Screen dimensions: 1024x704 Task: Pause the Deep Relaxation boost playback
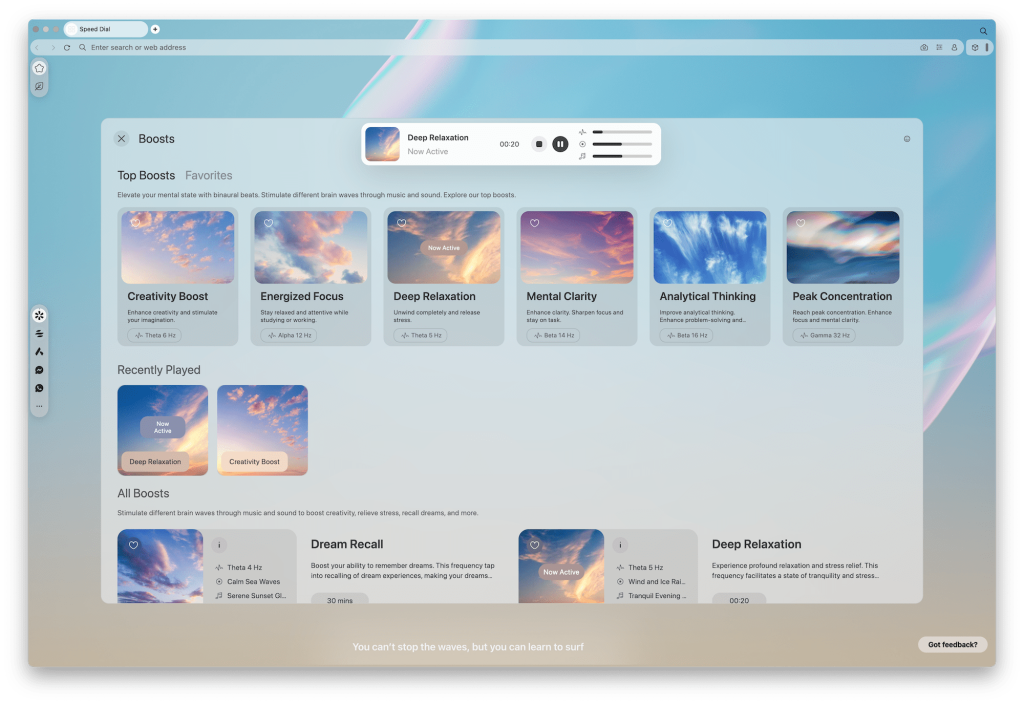(560, 144)
